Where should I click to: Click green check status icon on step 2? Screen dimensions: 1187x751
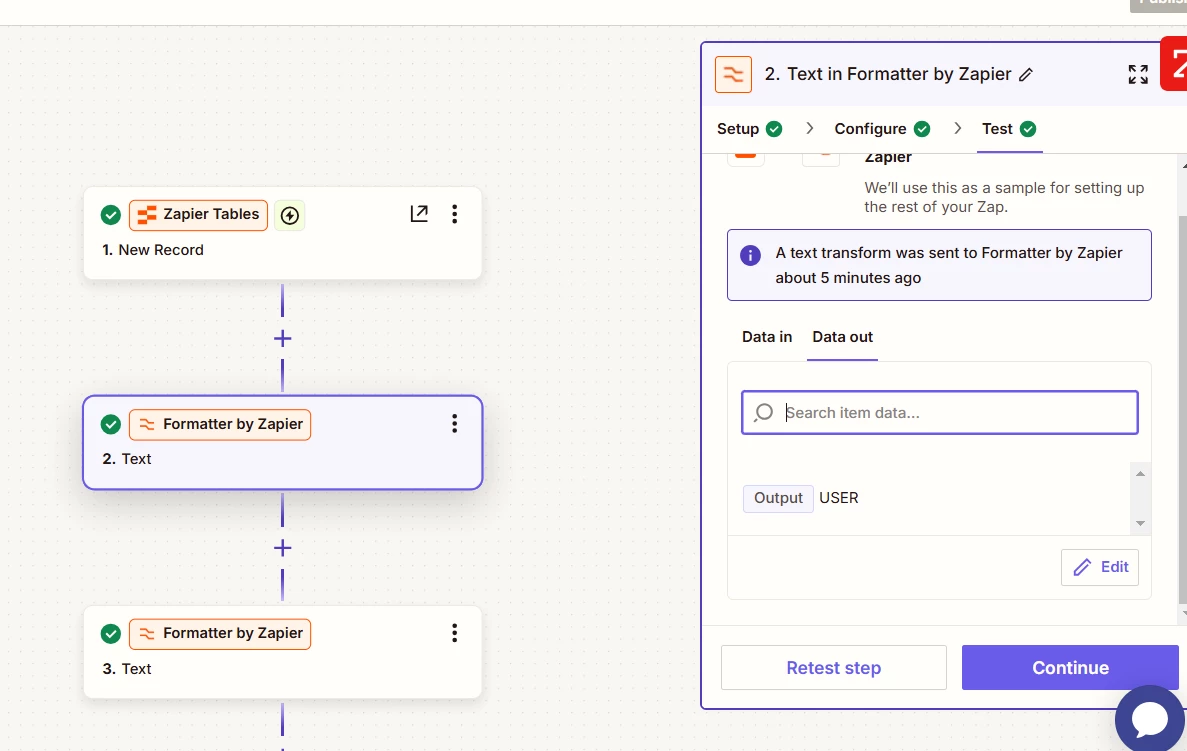(111, 425)
